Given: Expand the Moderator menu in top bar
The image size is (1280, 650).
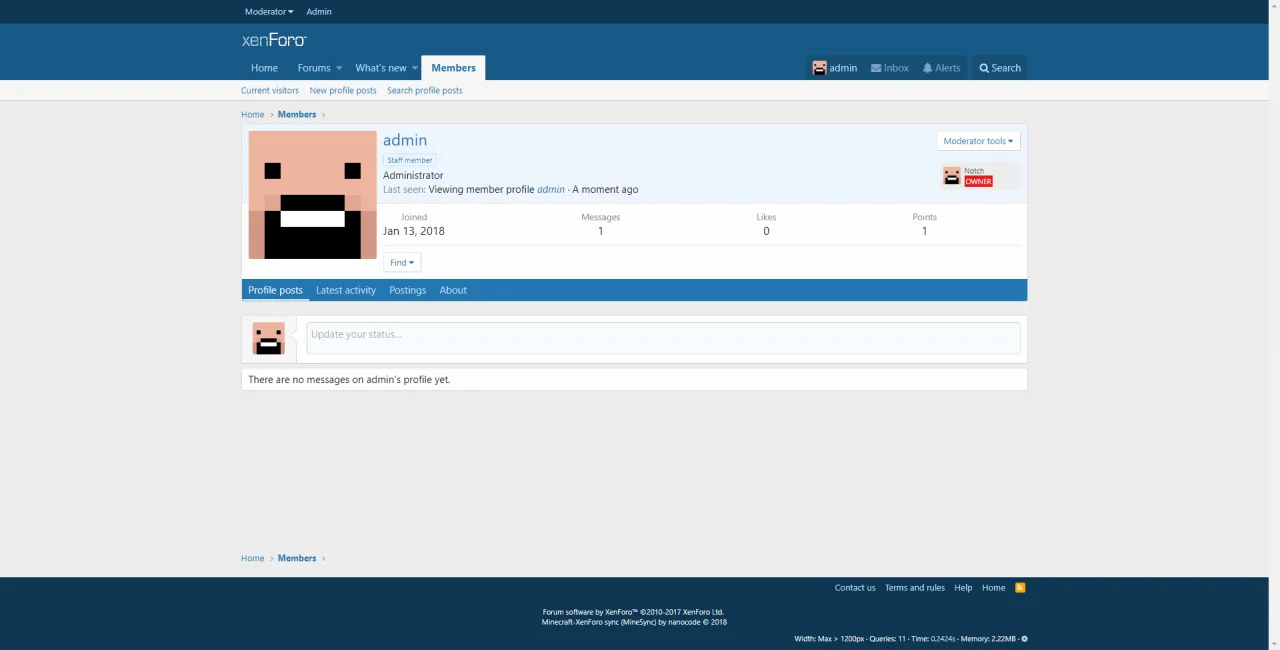Looking at the screenshot, I should (x=268, y=12).
